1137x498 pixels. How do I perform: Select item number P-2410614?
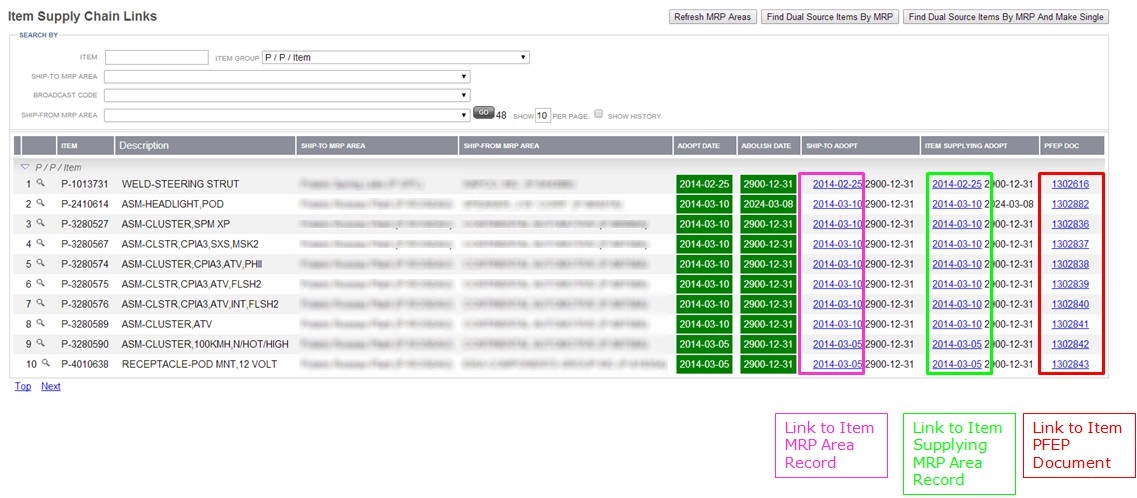coord(85,204)
